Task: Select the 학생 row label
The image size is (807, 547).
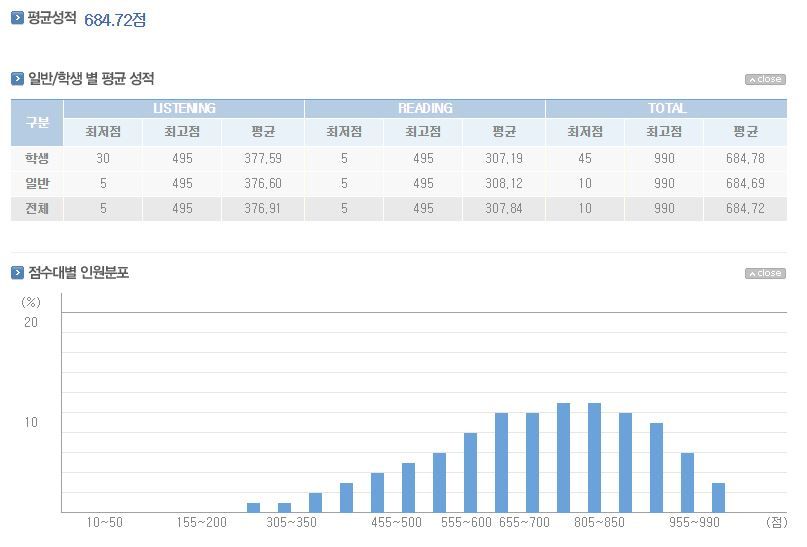Action: [x=37, y=159]
